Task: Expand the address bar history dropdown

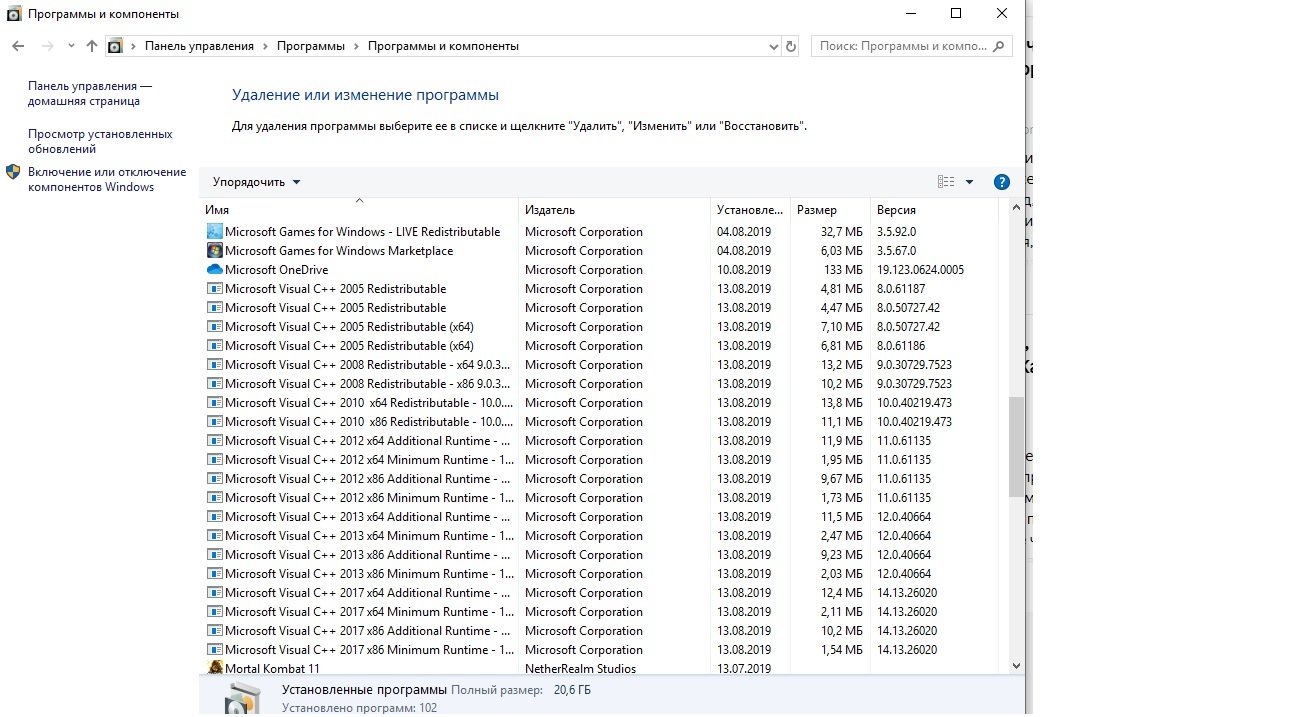Action: pyautogui.click(x=773, y=46)
